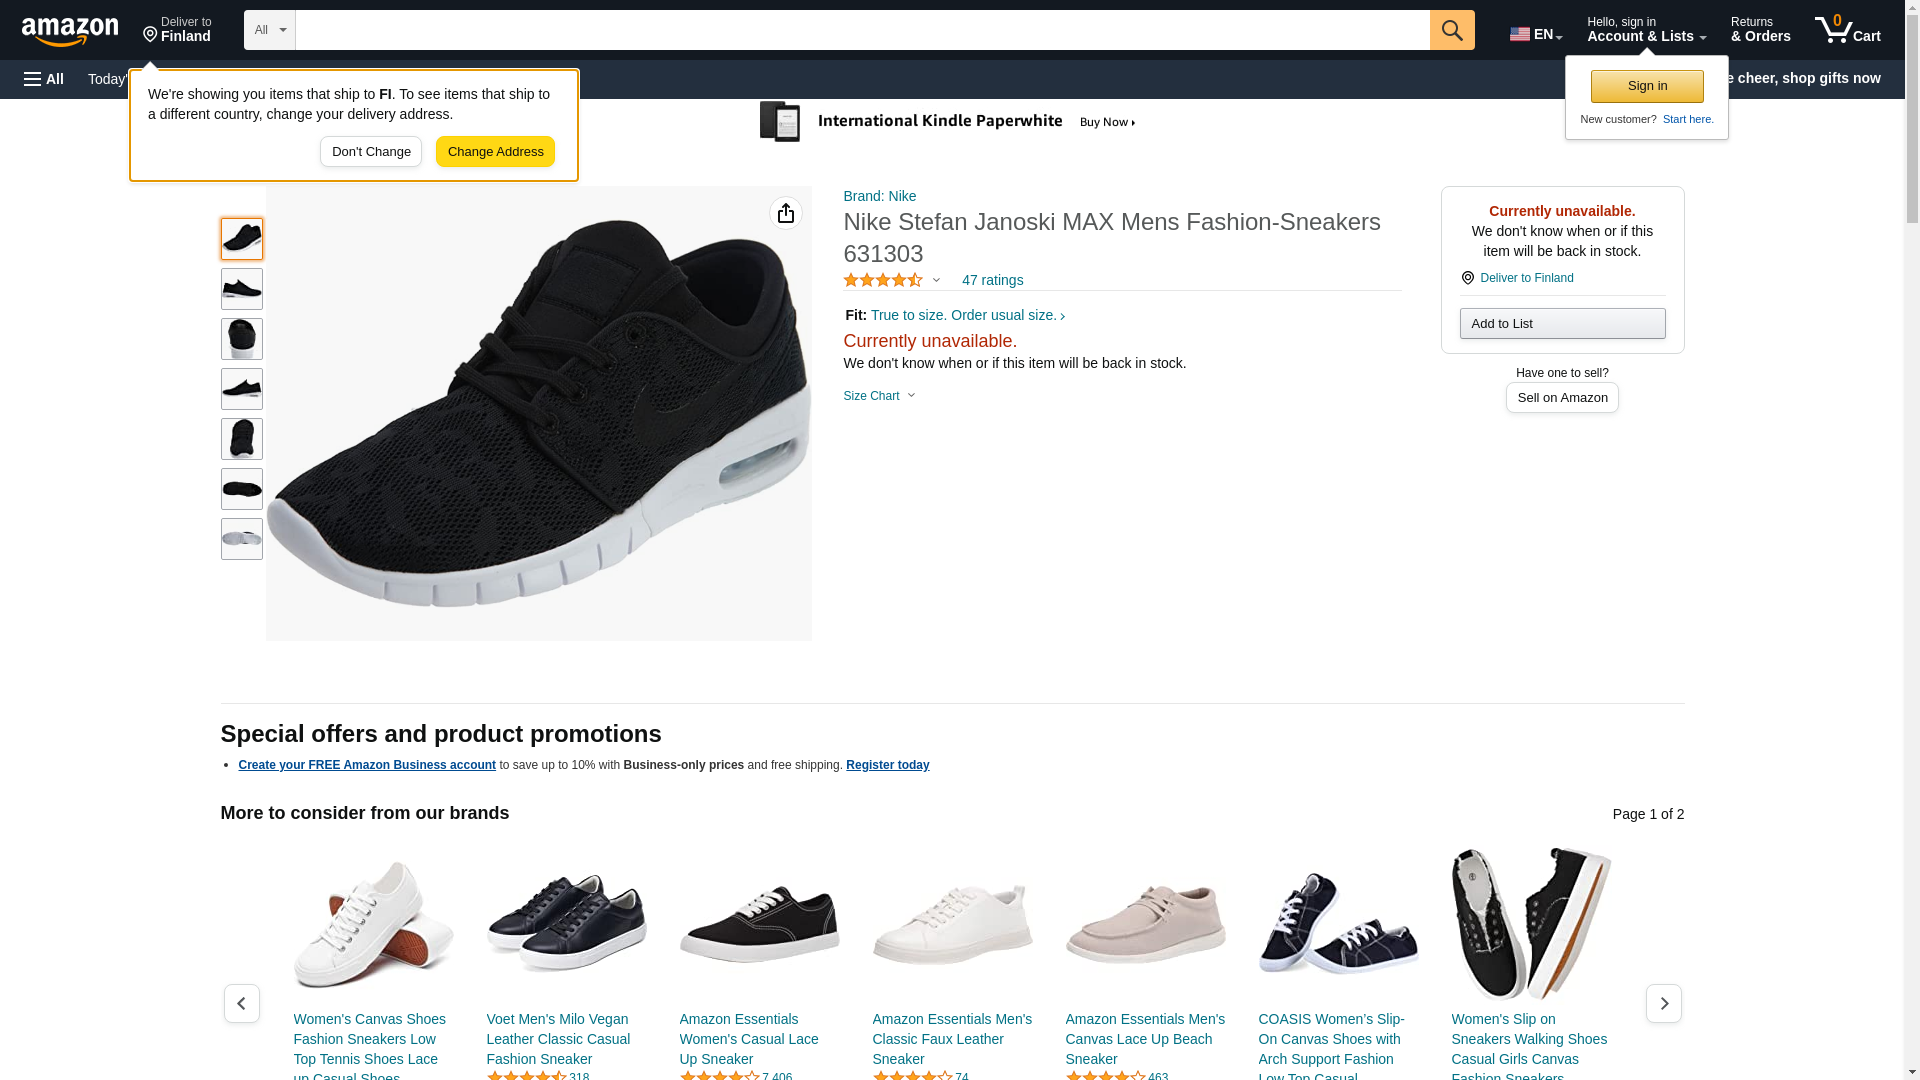1920x1080 pixels.
Task: Open Returns & Orders
Action: [1760, 30]
